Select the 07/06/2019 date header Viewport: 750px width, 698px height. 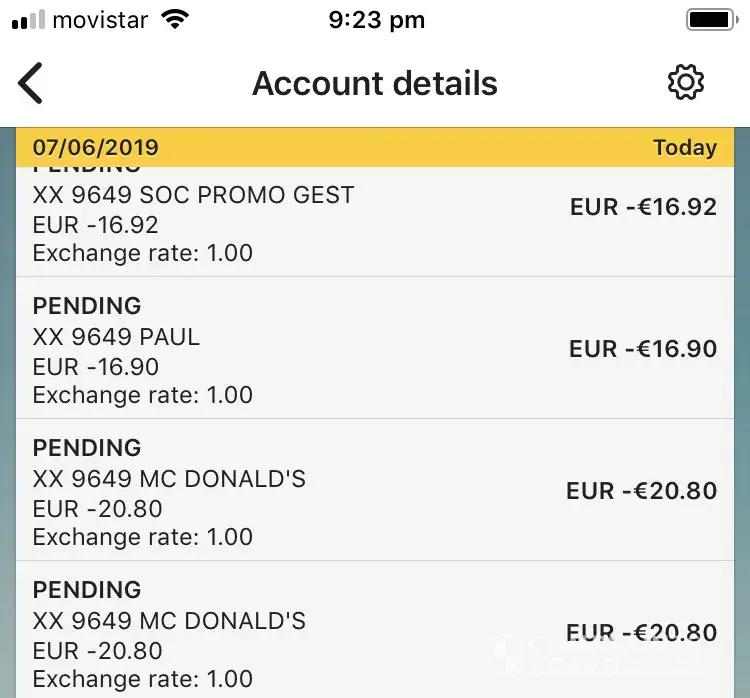[96, 148]
